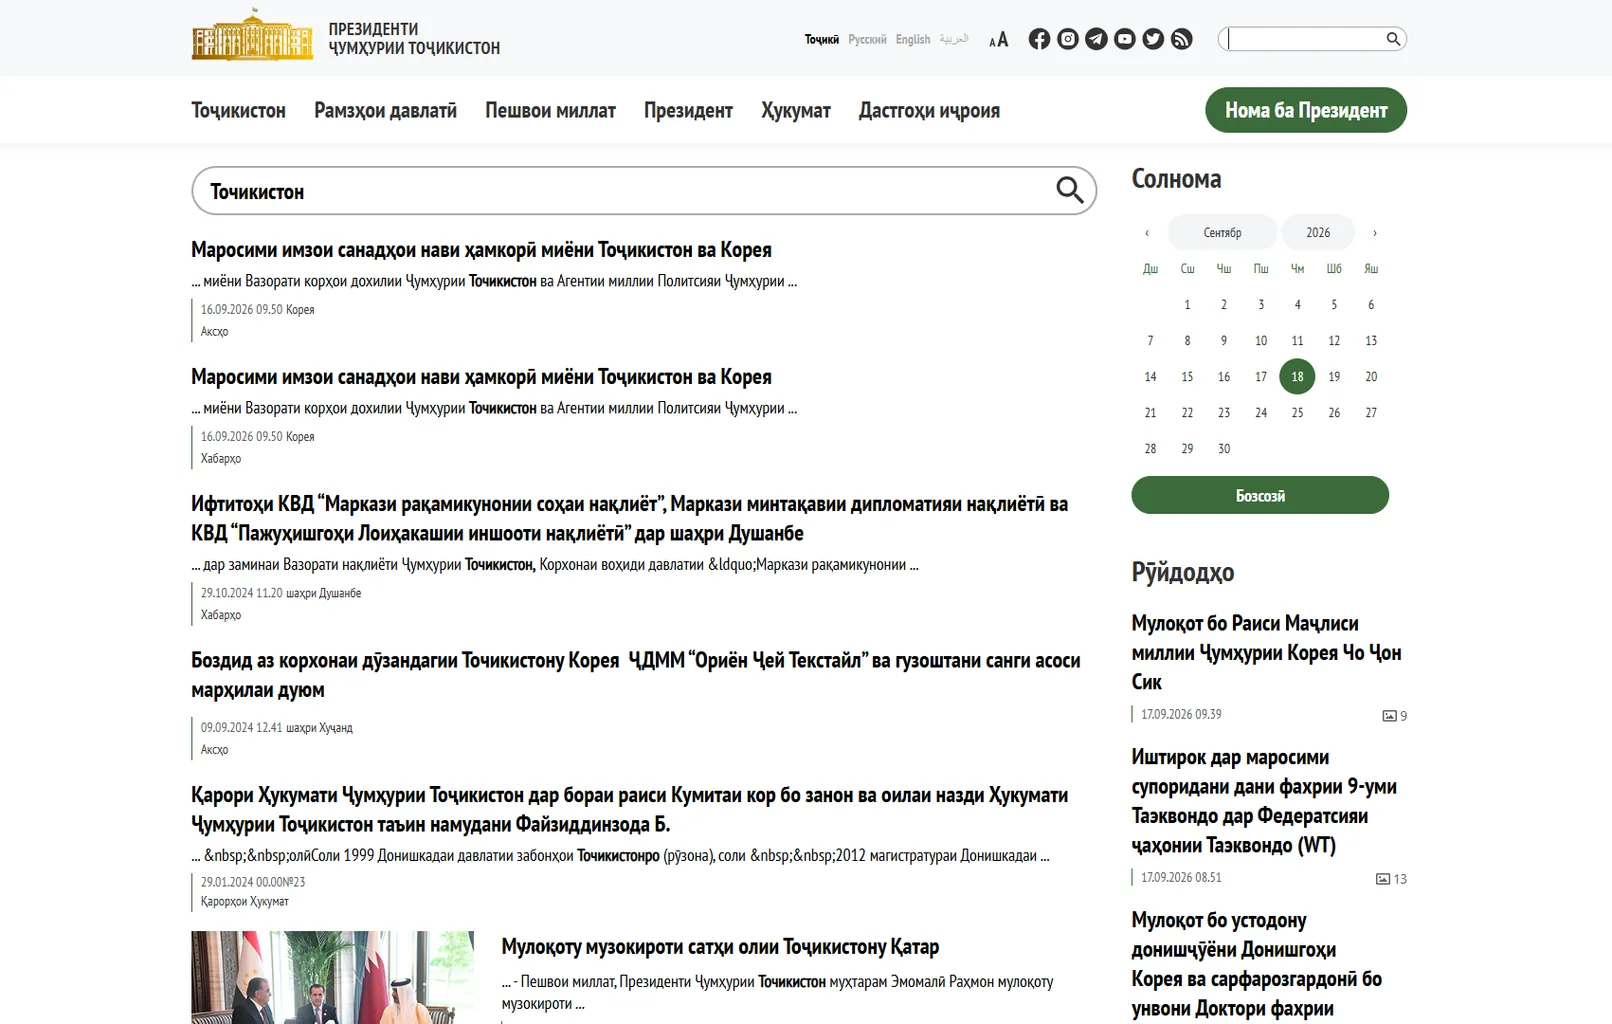Open the YouTube social icon
This screenshot has width=1612, height=1024.
(x=1125, y=39)
